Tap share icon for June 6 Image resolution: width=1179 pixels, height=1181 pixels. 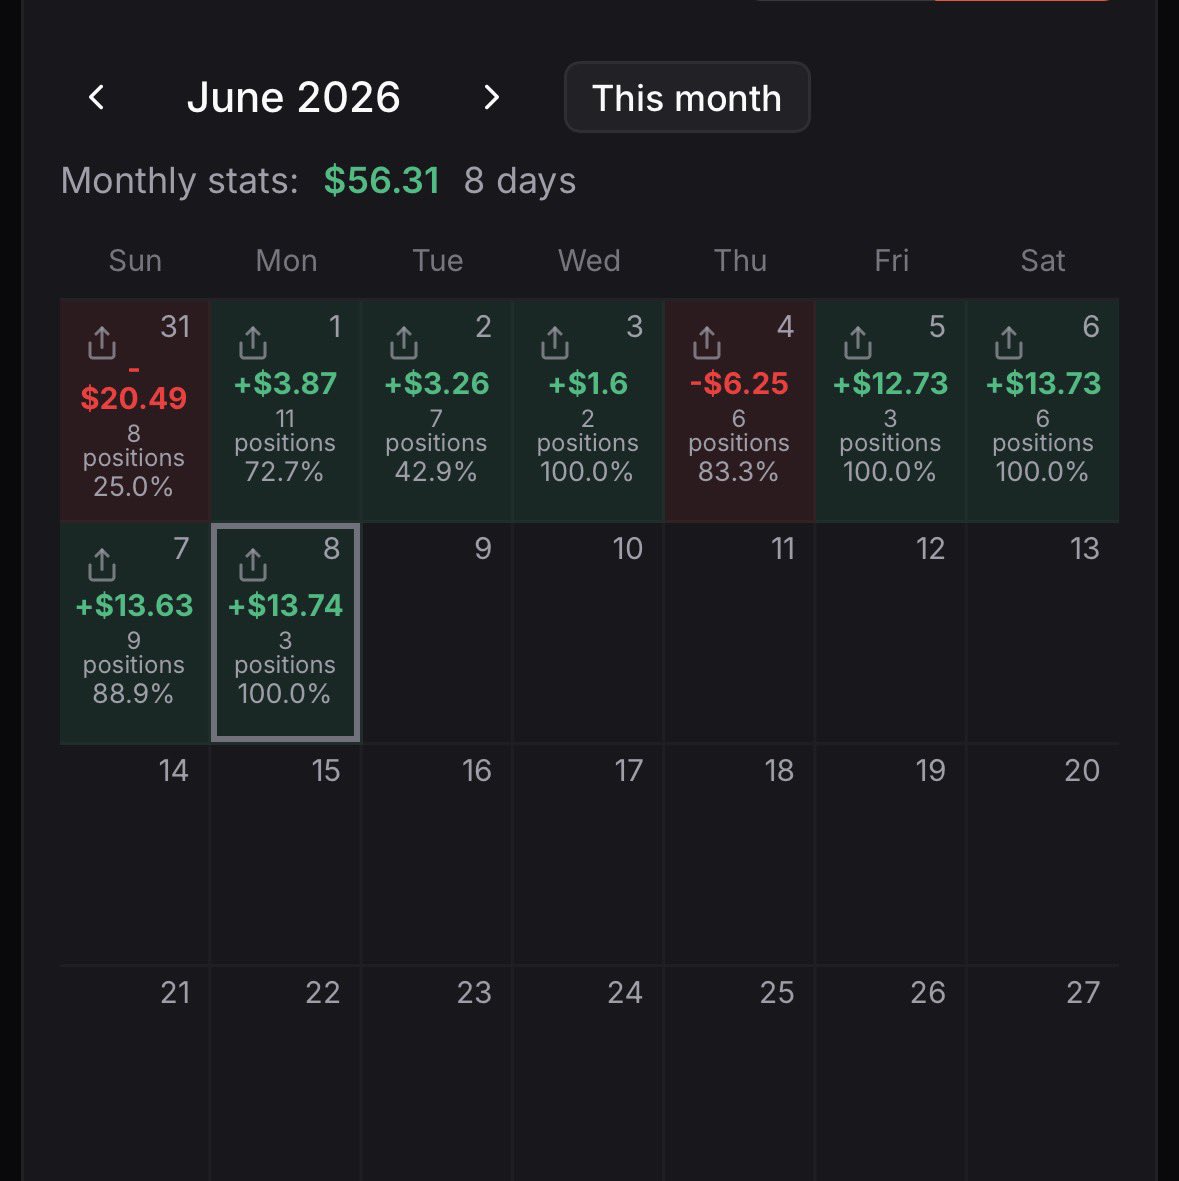pos(1009,343)
